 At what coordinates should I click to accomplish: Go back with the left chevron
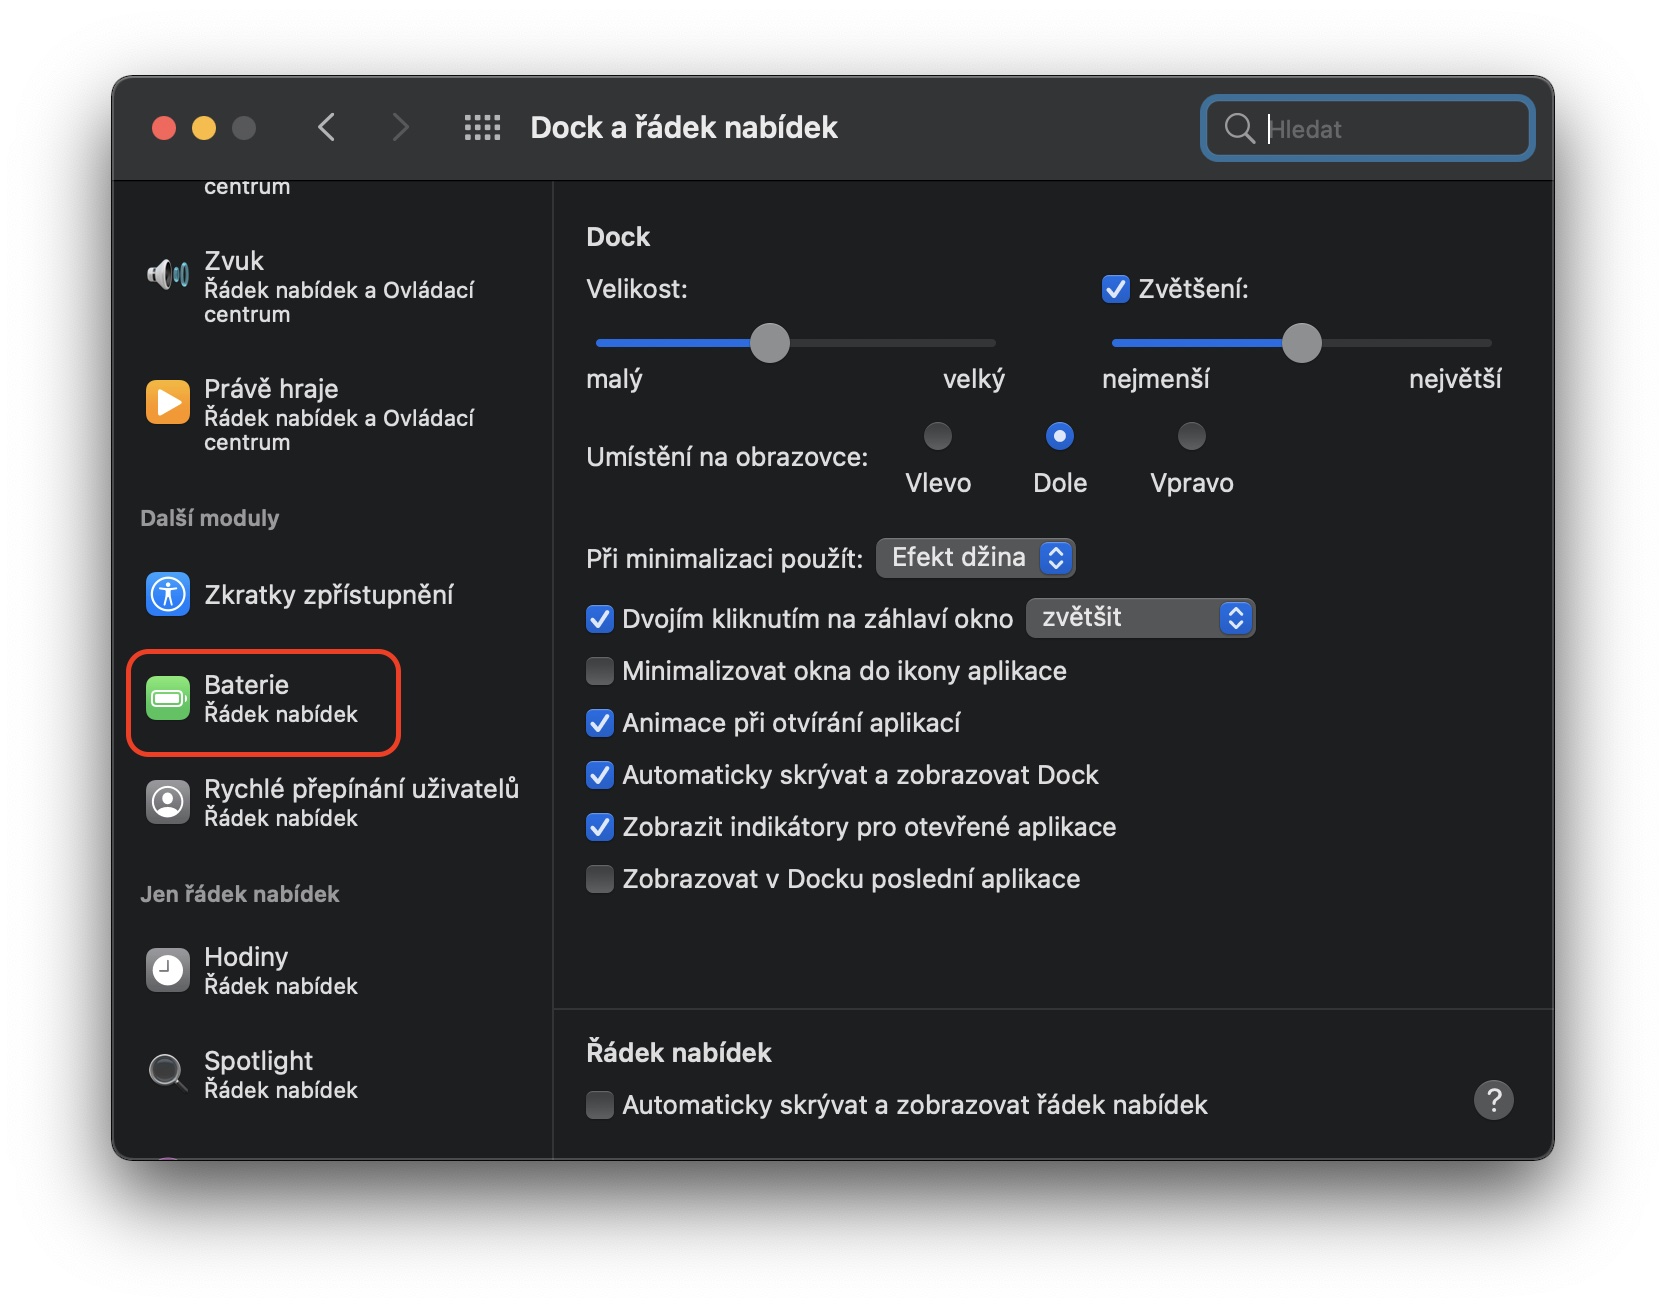click(x=326, y=127)
